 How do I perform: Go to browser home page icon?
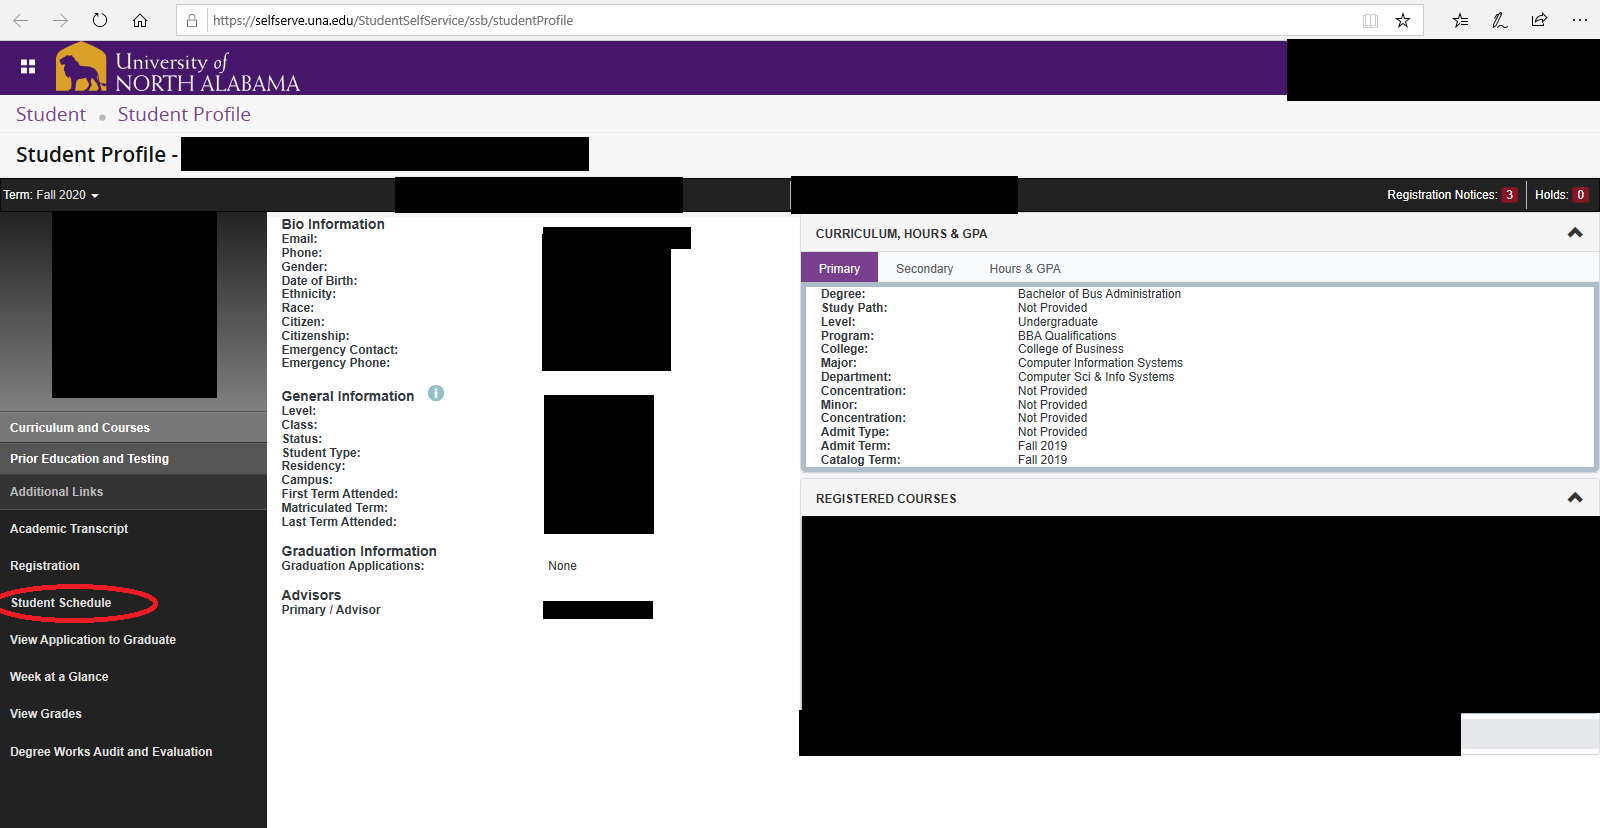(x=140, y=20)
